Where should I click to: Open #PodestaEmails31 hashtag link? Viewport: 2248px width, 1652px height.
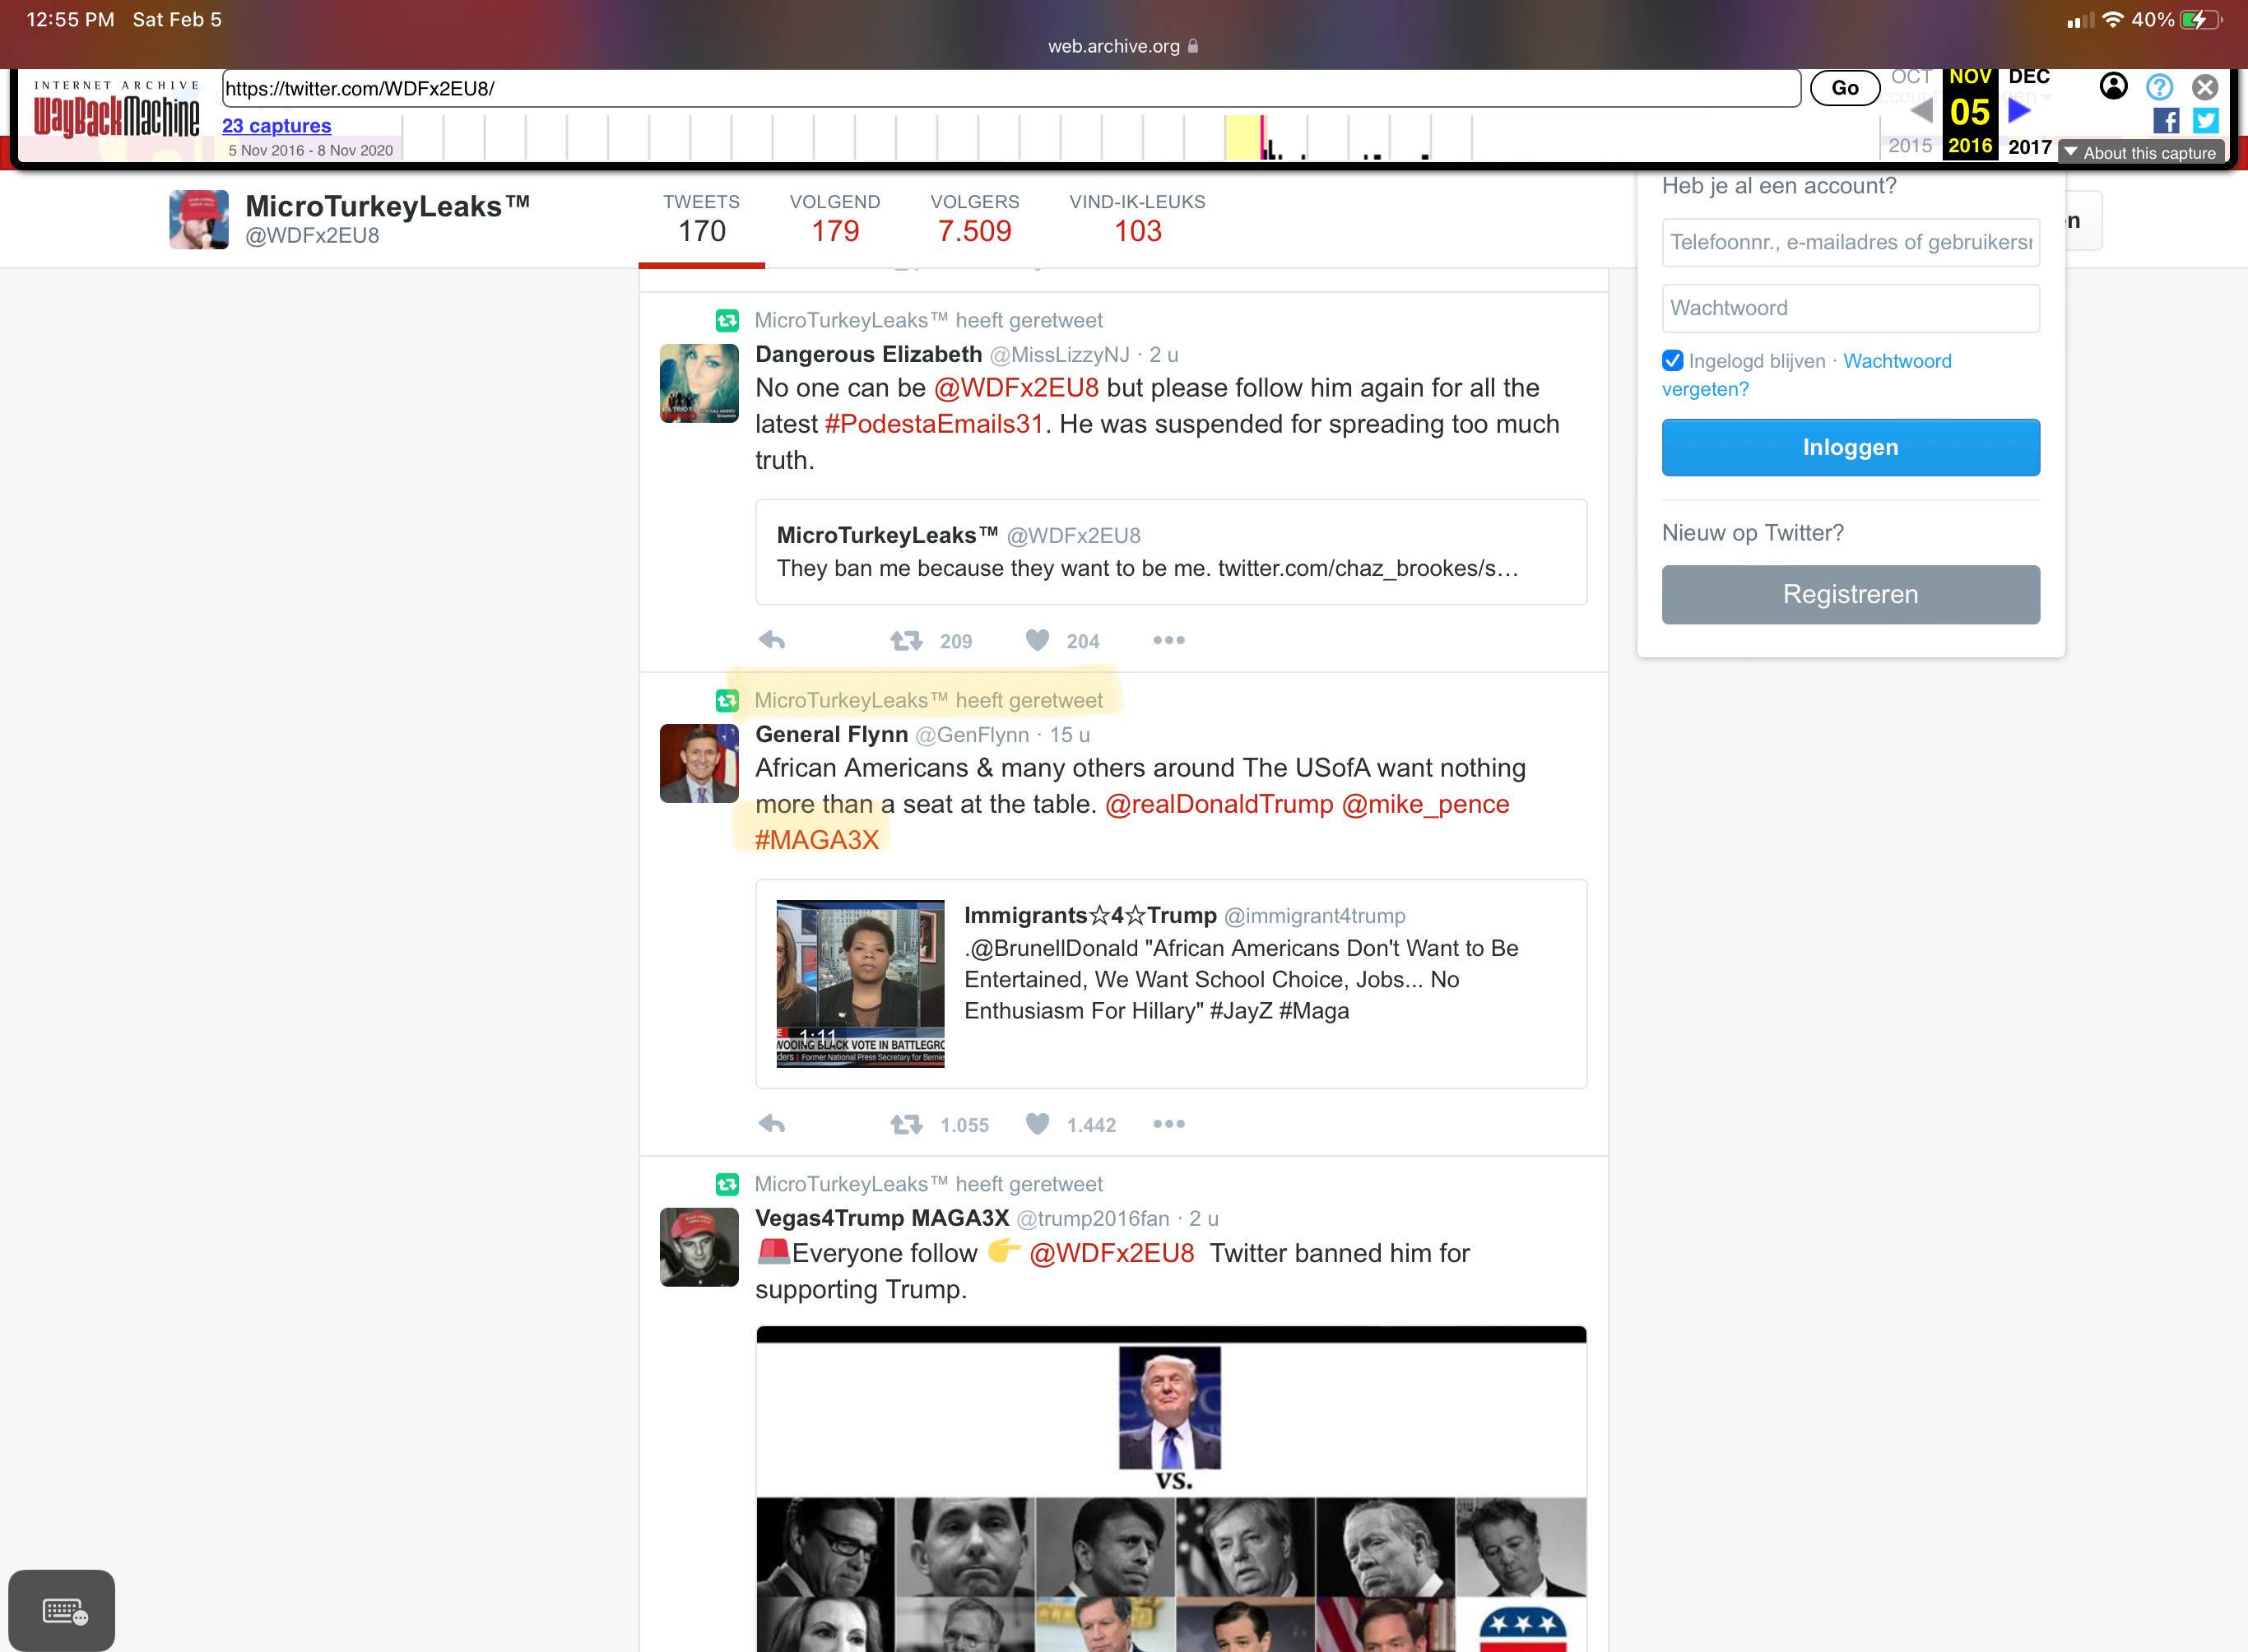(x=934, y=424)
